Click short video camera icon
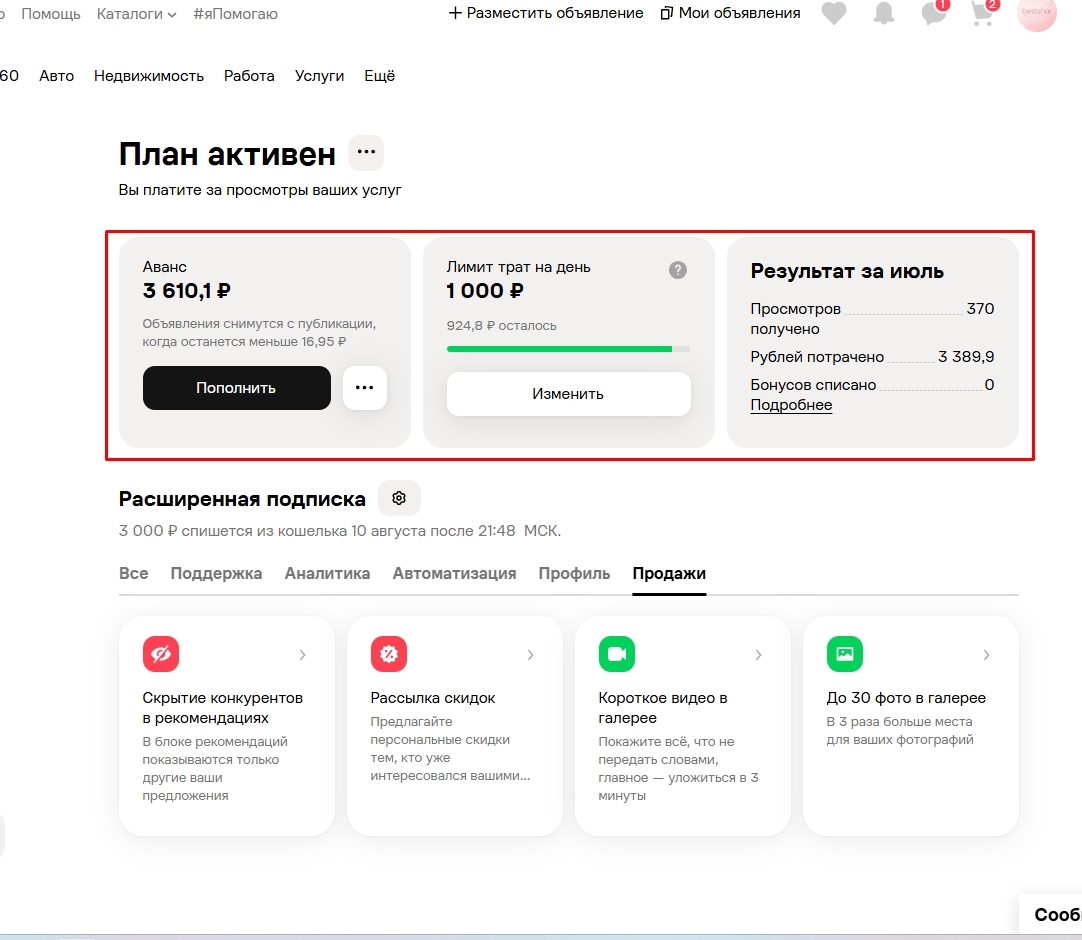Image resolution: width=1082 pixels, height=940 pixels. tap(617, 654)
